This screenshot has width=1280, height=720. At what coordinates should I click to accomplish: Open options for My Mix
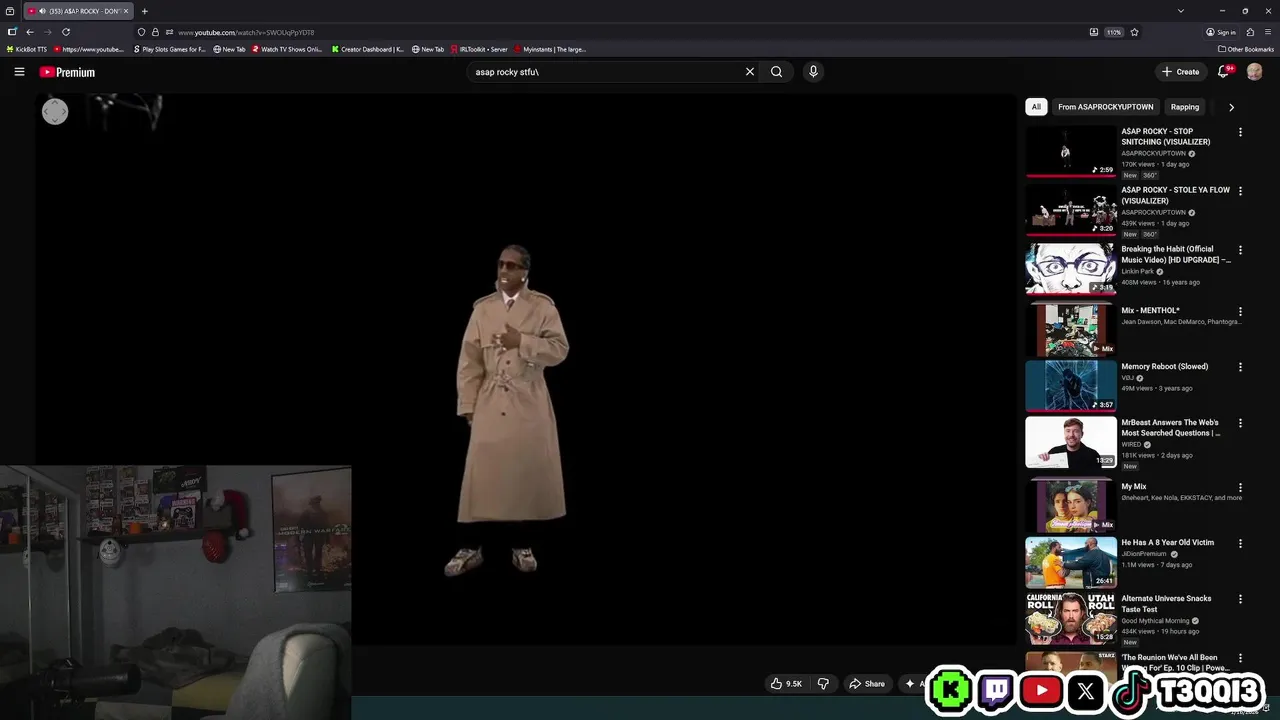(1240, 487)
